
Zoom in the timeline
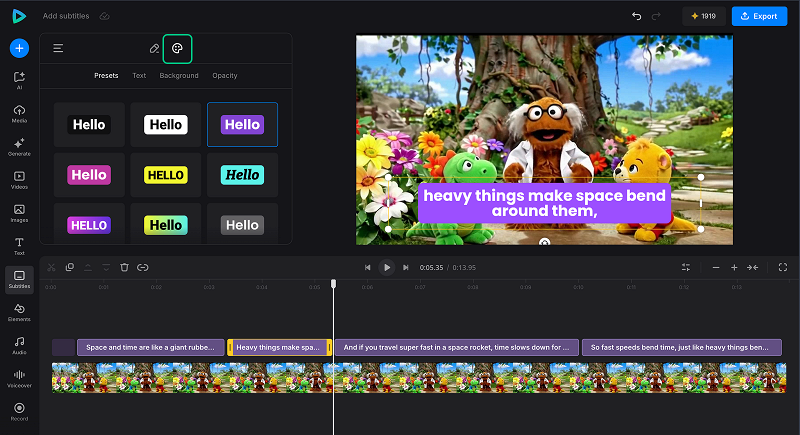[734, 267]
